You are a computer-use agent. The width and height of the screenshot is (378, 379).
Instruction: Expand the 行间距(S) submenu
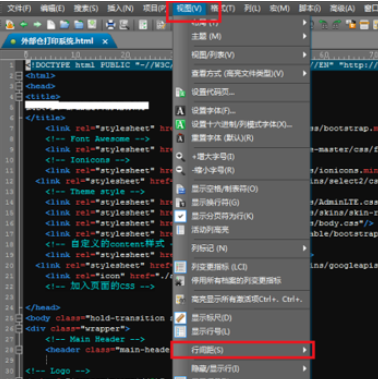(242, 350)
